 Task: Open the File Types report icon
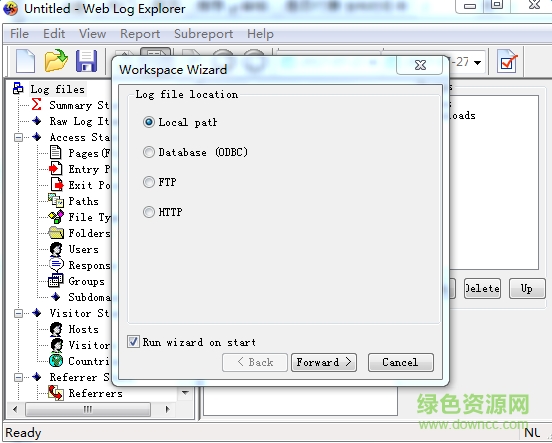click(56, 217)
